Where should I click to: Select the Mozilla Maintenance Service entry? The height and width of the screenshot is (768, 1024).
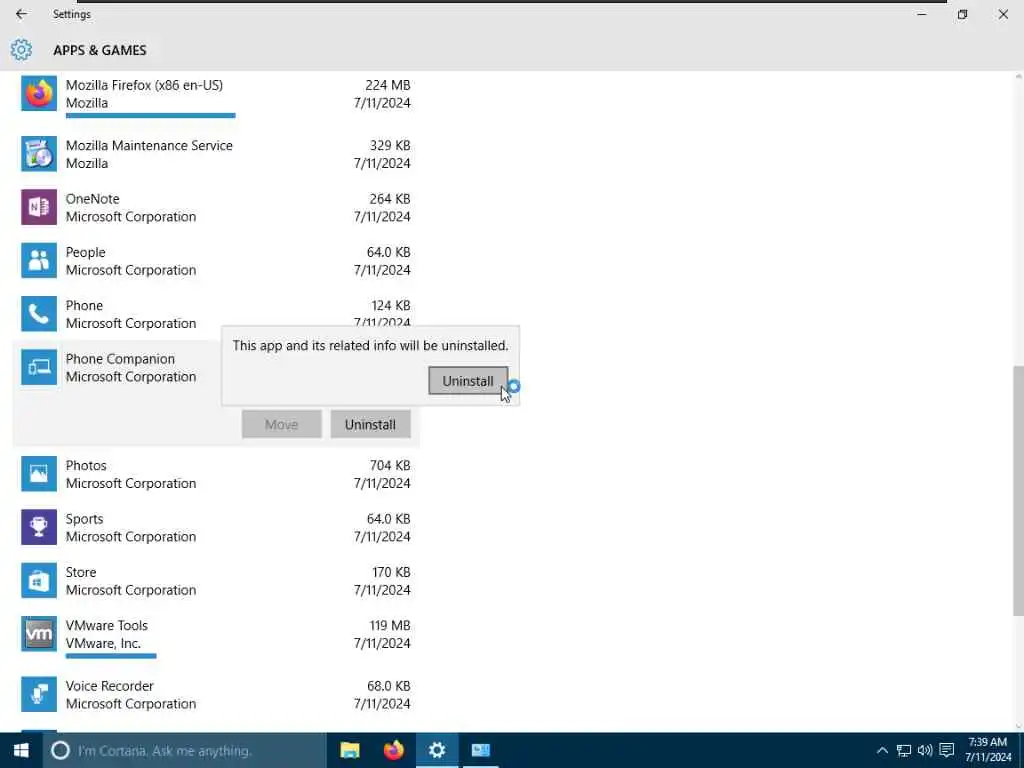(216, 154)
